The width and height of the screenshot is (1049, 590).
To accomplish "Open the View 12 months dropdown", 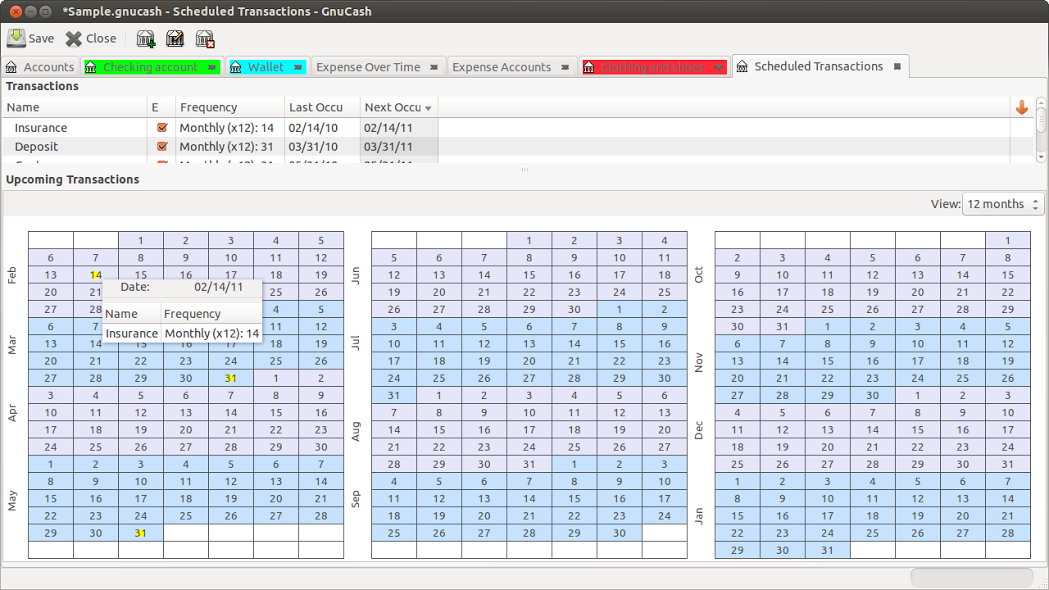I will [1003, 204].
